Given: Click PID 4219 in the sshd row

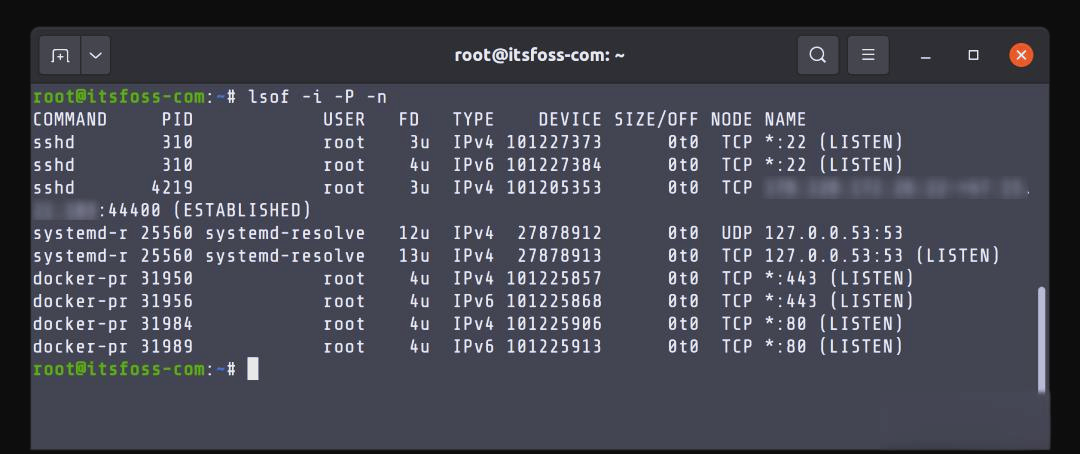Looking at the screenshot, I should (172, 187).
